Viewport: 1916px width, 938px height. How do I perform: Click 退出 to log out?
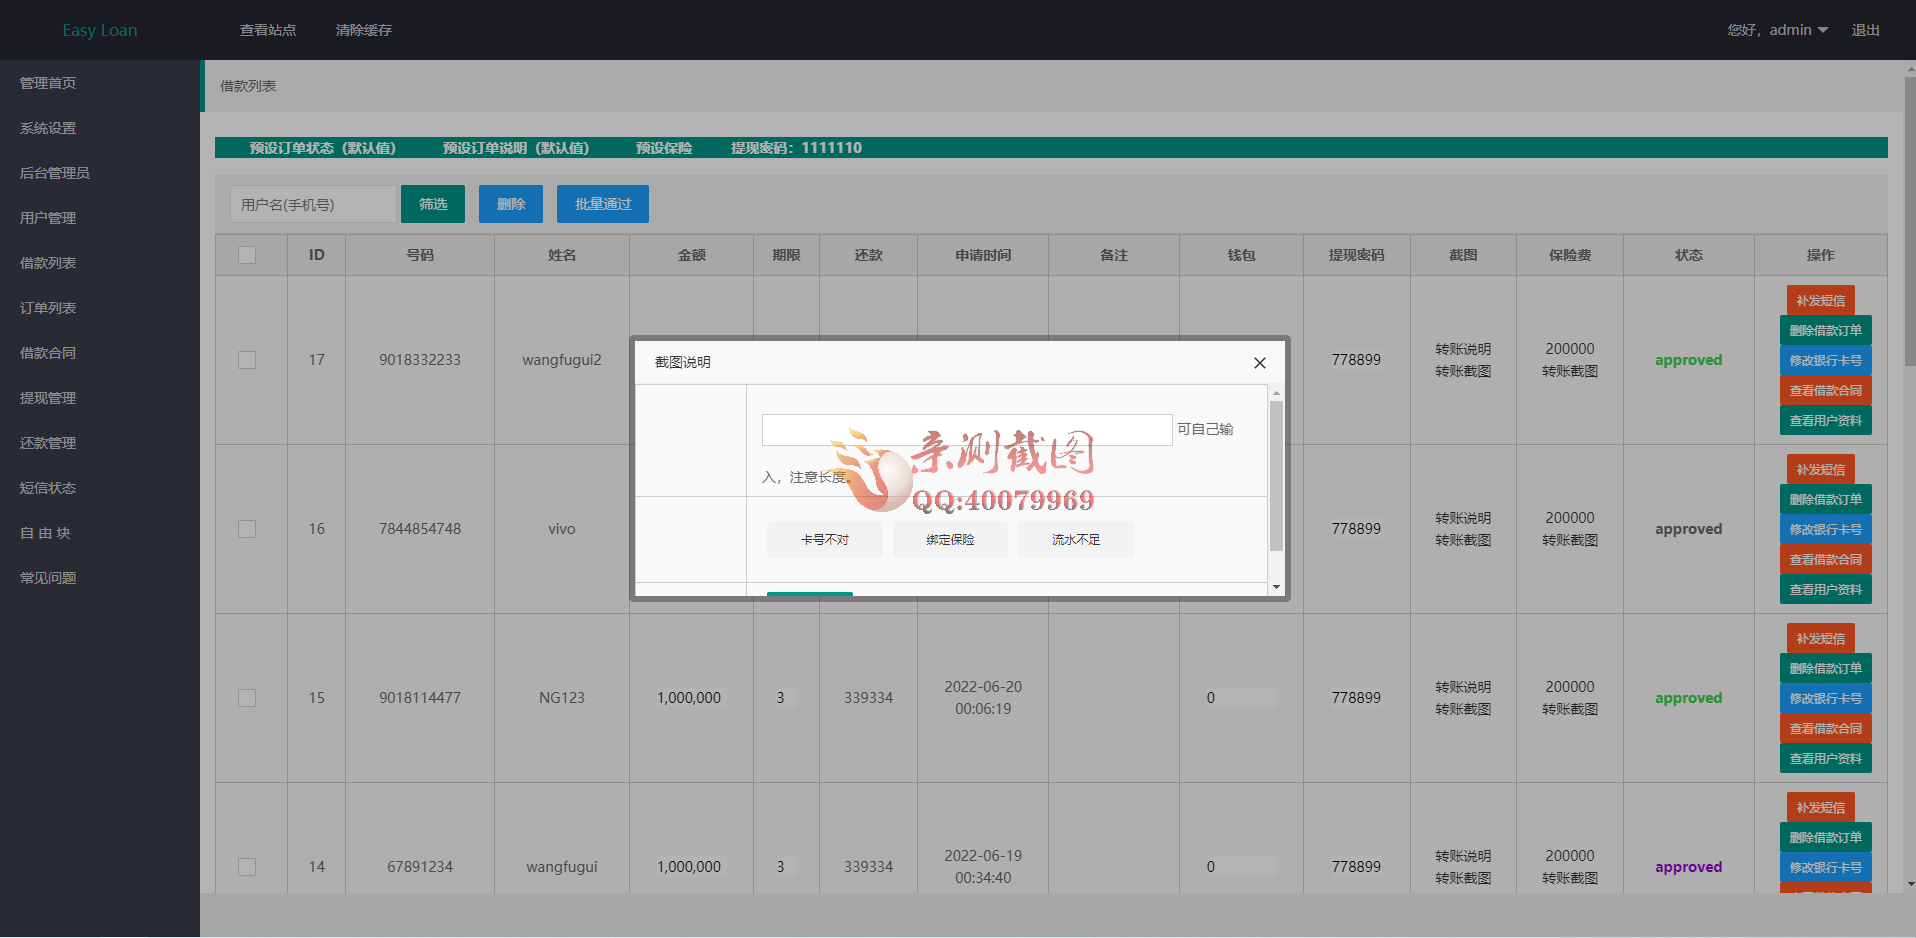click(x=1865, y=30)
